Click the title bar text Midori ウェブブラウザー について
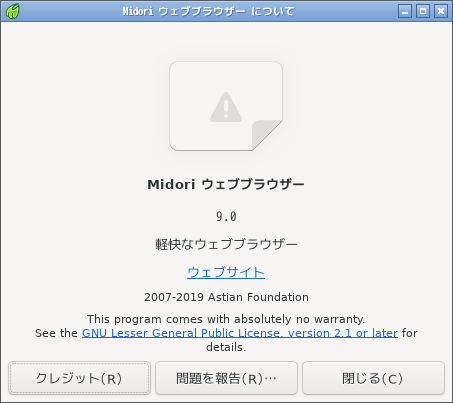Image resolution: width=453 pixels, height=403 pixels. click(x=209, y=11)
